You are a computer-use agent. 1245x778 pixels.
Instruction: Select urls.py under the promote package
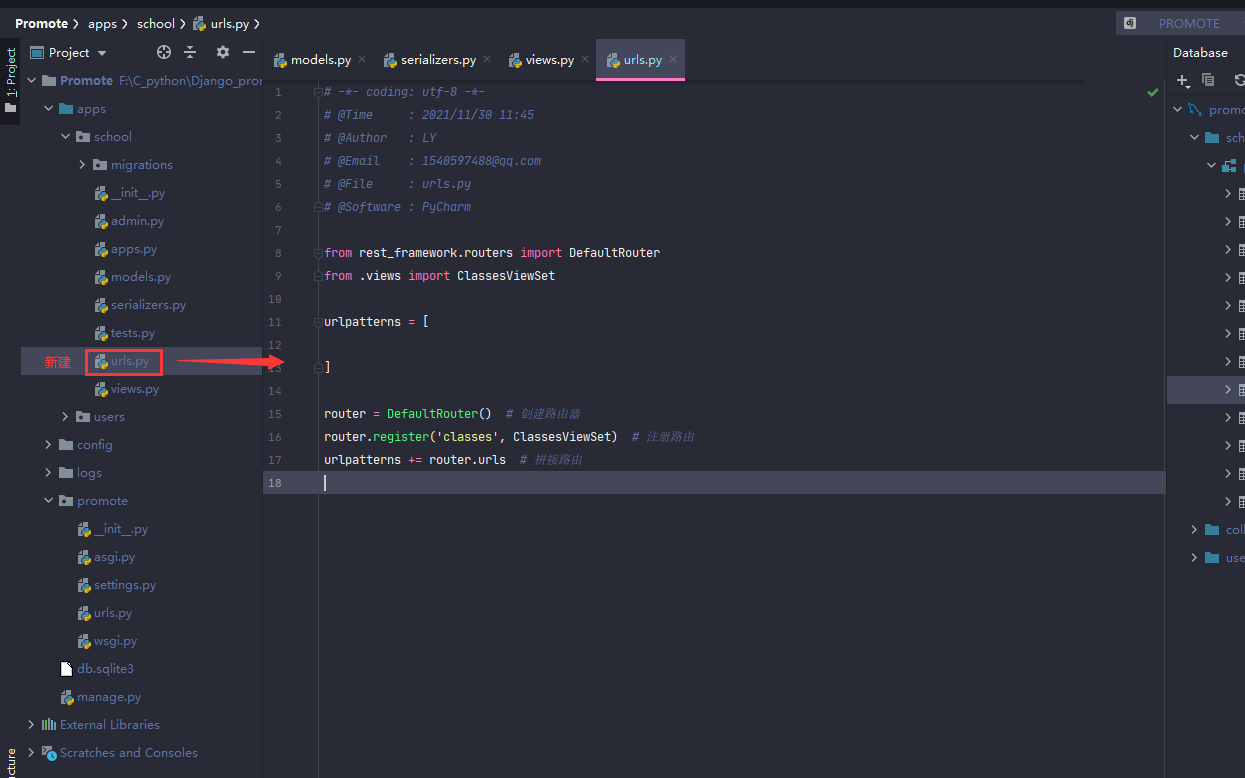(113, 613)
